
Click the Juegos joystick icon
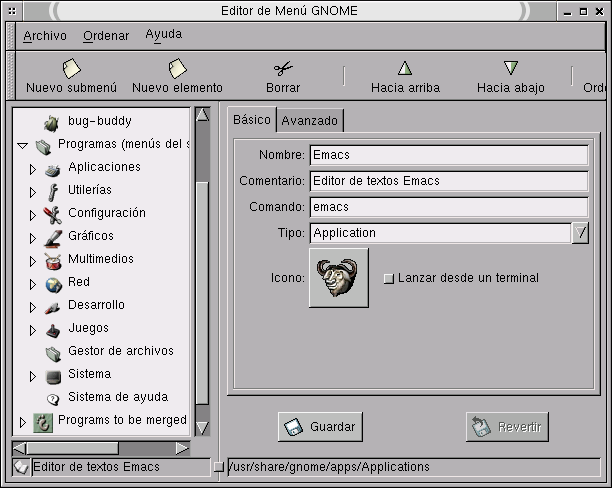[53, 331]
